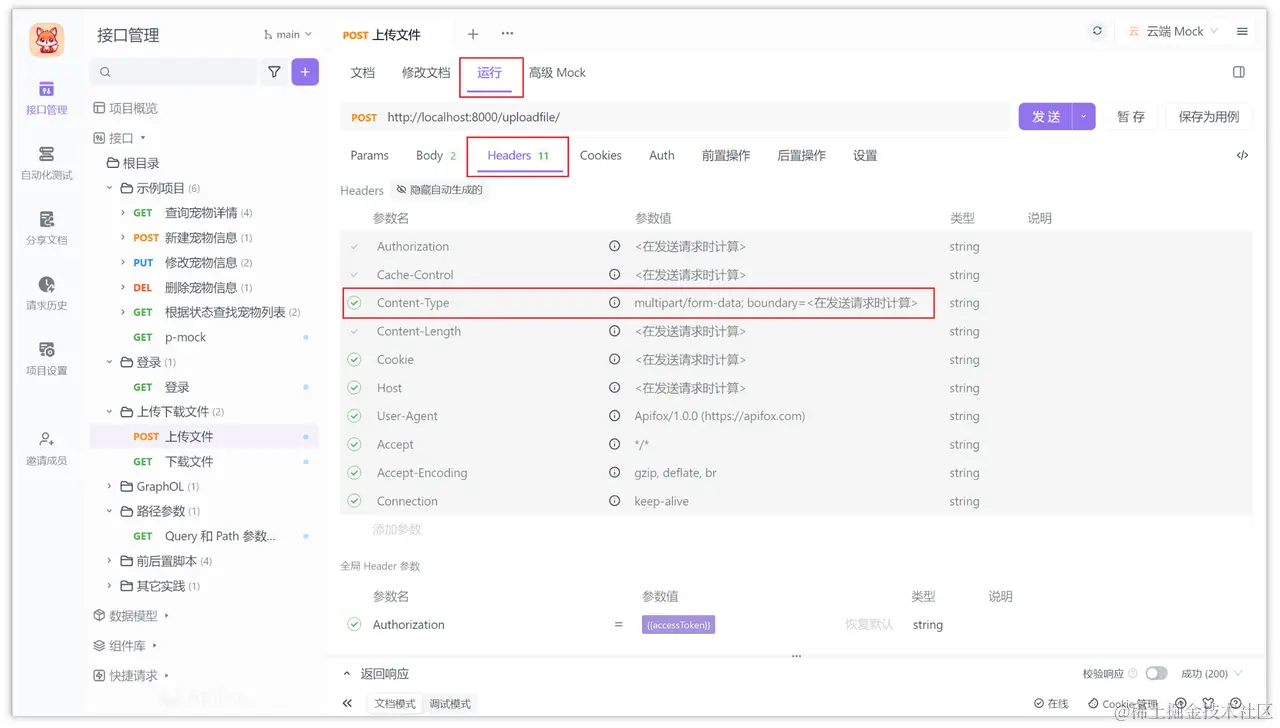Click the POST upload URL input field
The width and height of the screenshot is (1280, 728).
pyautogui.click(x=600, y=116)
